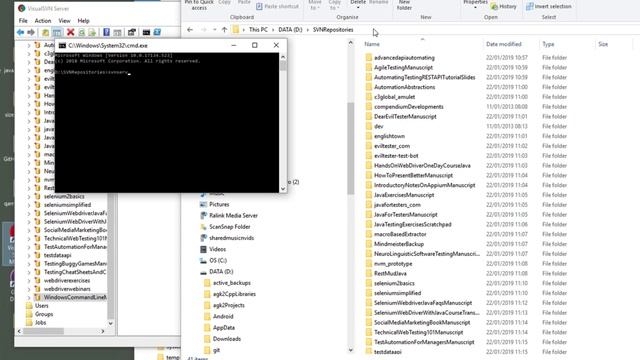Select the Users node in VisualSVN tree
Image resolution: width=640 pixels, height=360 pixels.
tap(42, 306)
